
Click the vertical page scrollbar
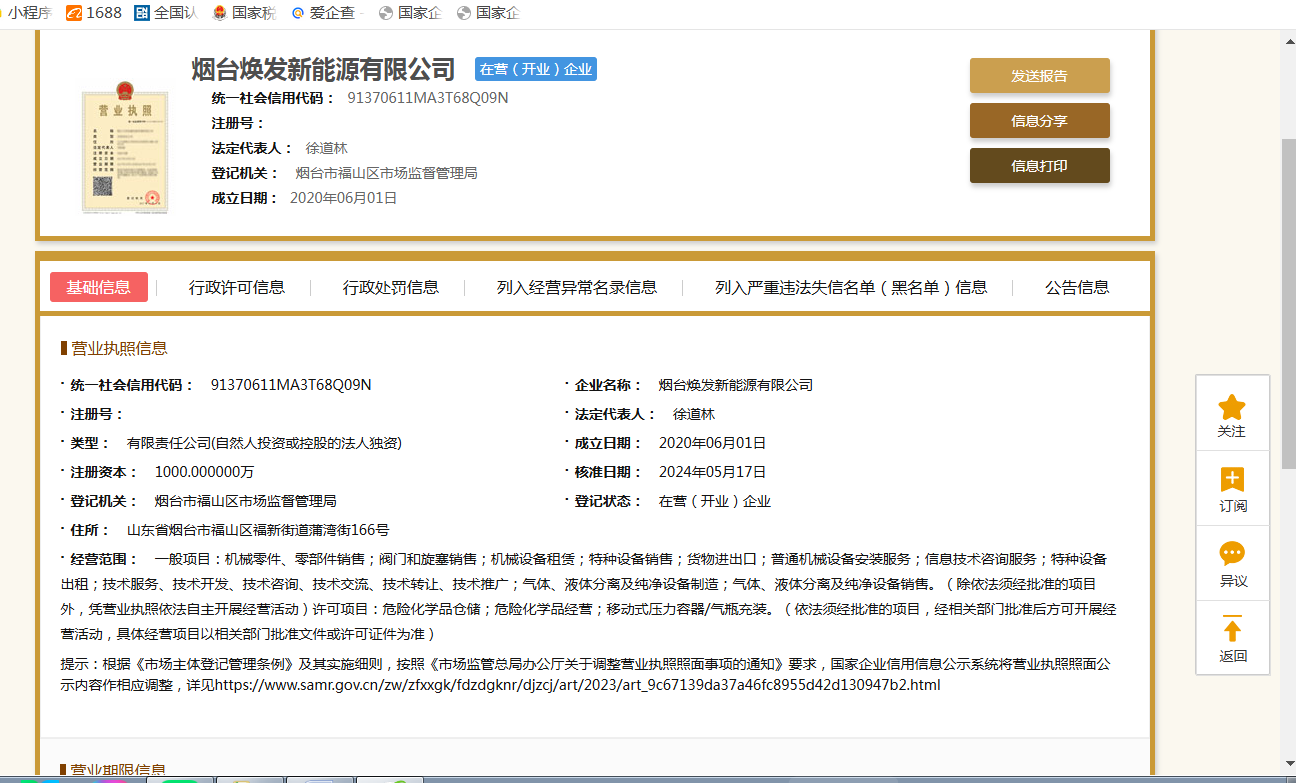1288,300
